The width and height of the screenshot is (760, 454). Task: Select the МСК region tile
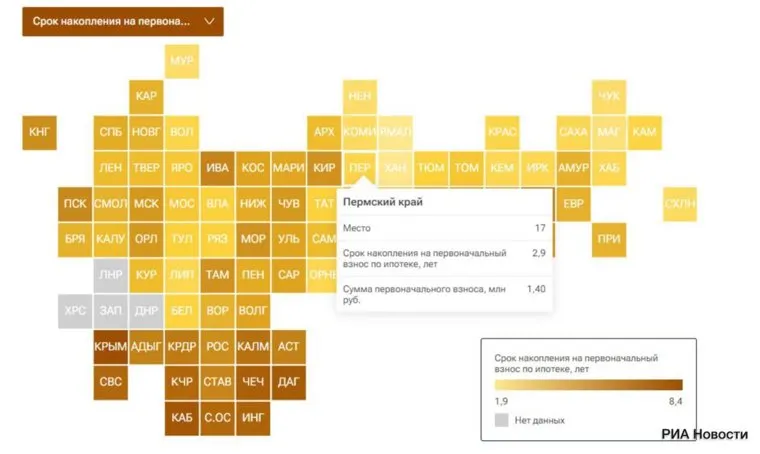(x=146, y=203)
